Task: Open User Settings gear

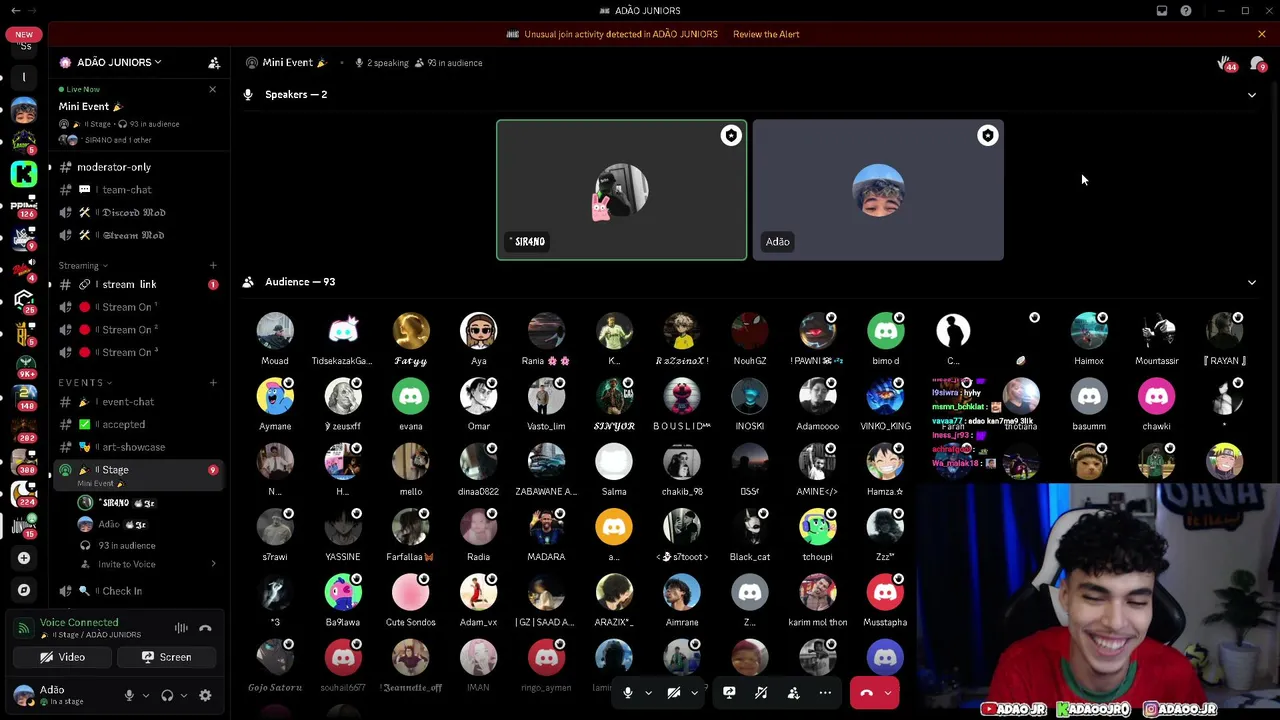Action: pos(205,696)
